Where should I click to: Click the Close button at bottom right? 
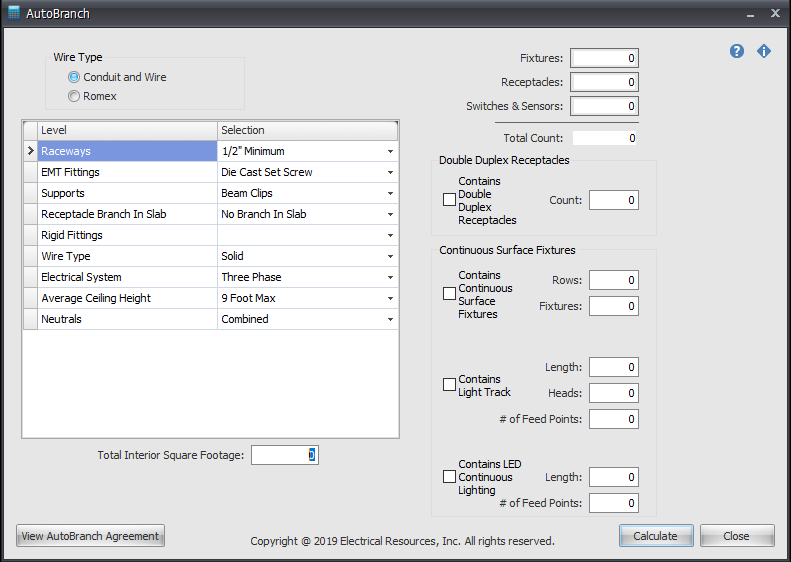[737, 536]
